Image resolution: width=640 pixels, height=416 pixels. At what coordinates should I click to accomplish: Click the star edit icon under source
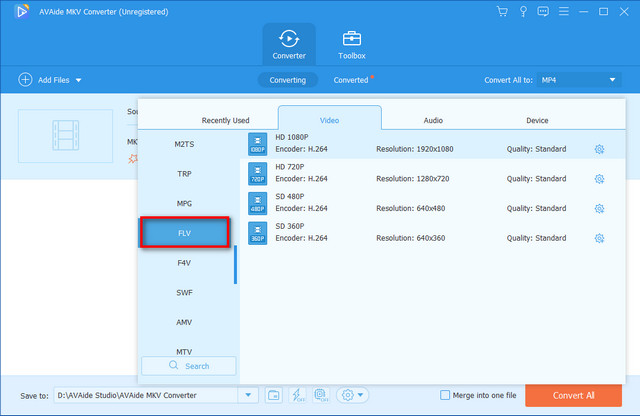pos(133,158)
